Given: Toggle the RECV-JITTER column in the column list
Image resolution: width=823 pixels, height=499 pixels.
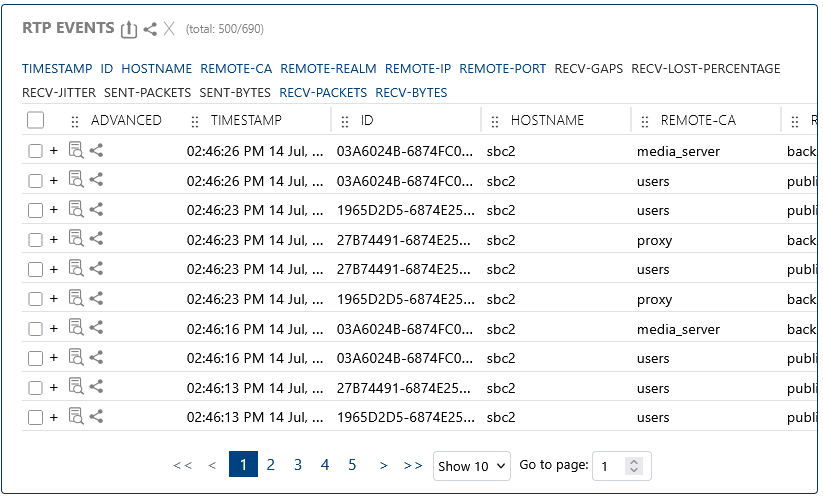Looking at the screenshot, I should [x=59, y=93].
